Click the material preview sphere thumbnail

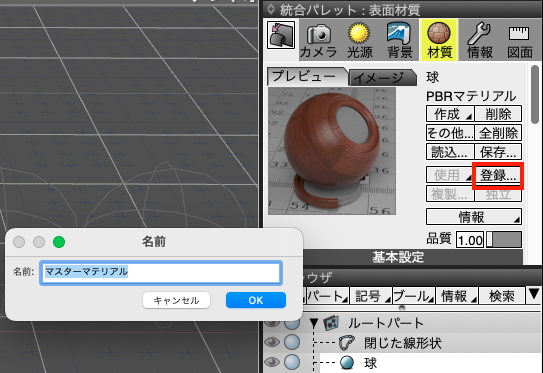[332, 151]
